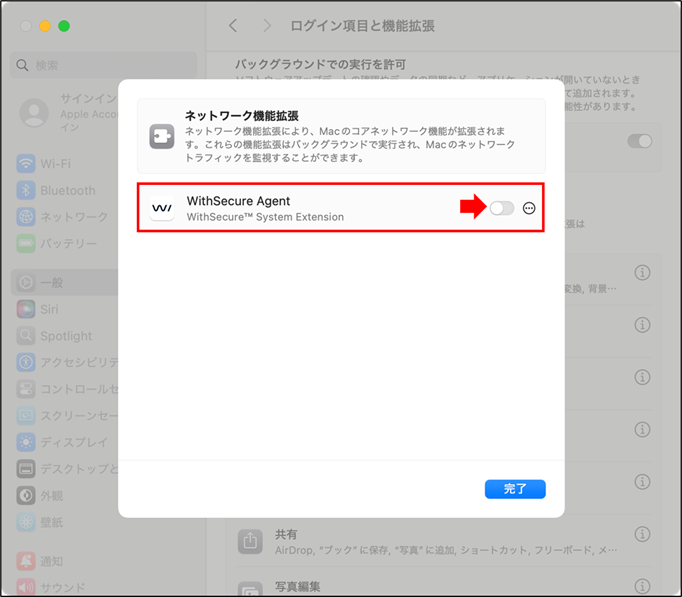This screenshot has width=682, height=597.
Task: Open the WithSecure Agent more options button
Action: point(529,208)
